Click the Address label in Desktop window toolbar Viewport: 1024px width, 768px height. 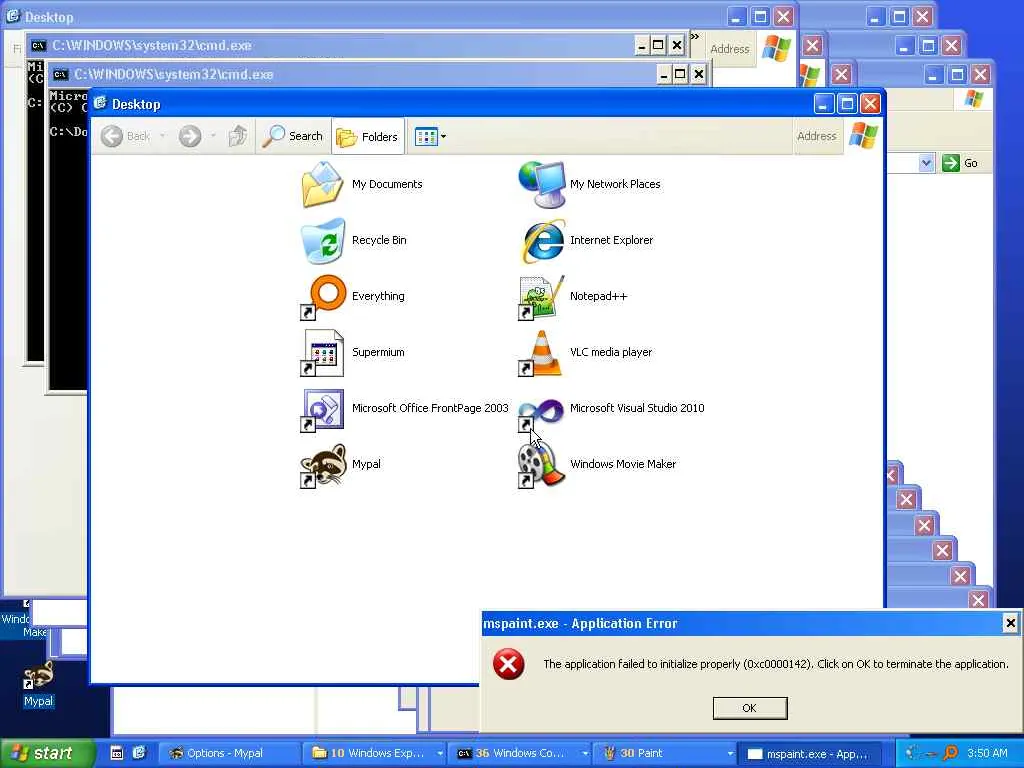(x=816, y=136)
